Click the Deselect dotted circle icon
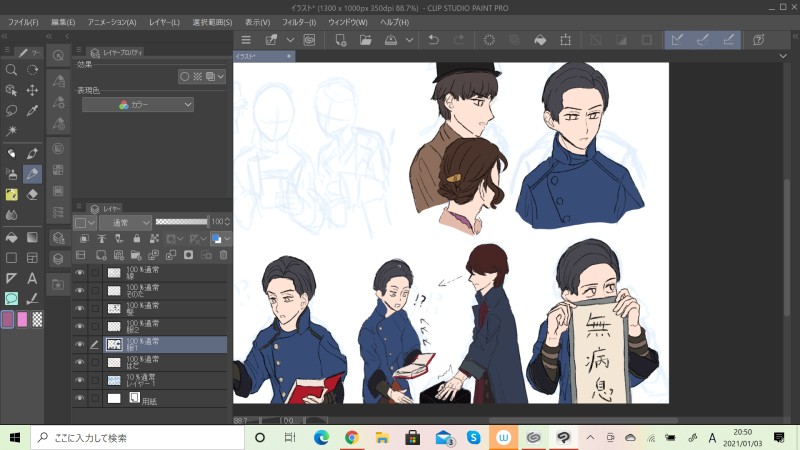800x450 pixels. click(489, 40)
